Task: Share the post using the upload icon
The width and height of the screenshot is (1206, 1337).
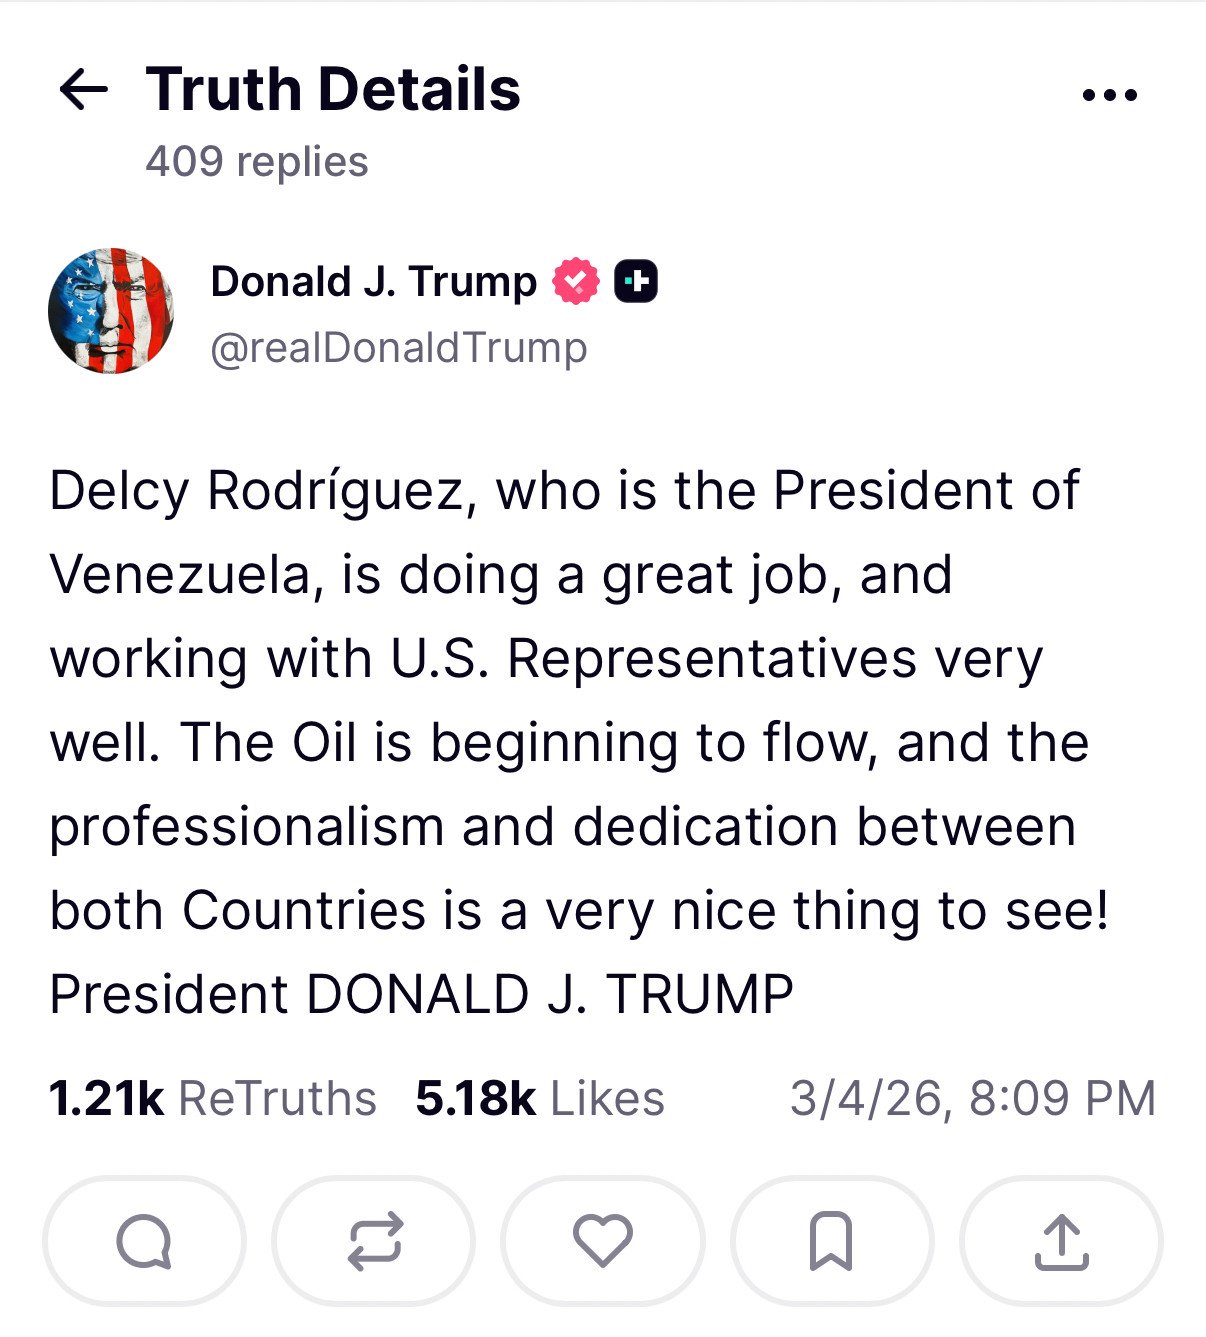Action: (1061, 1241)
